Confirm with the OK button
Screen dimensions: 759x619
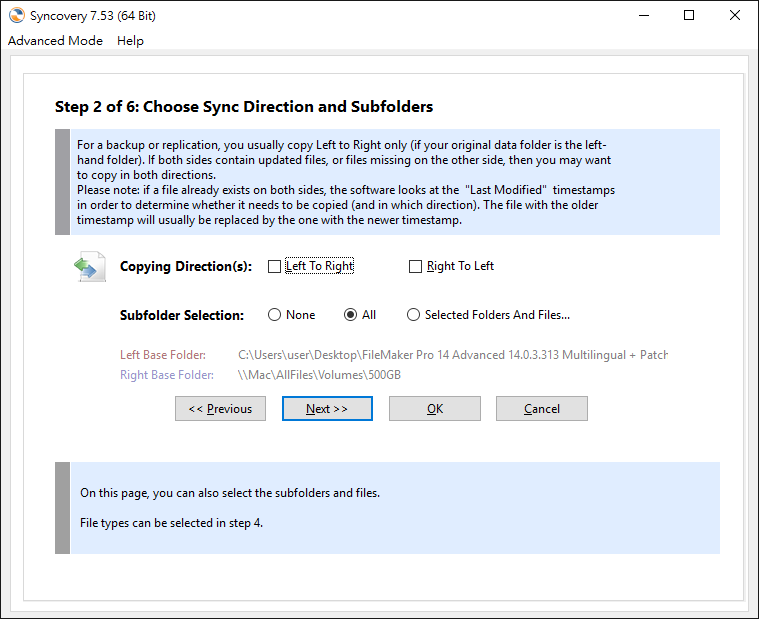[x=435, y=409]
